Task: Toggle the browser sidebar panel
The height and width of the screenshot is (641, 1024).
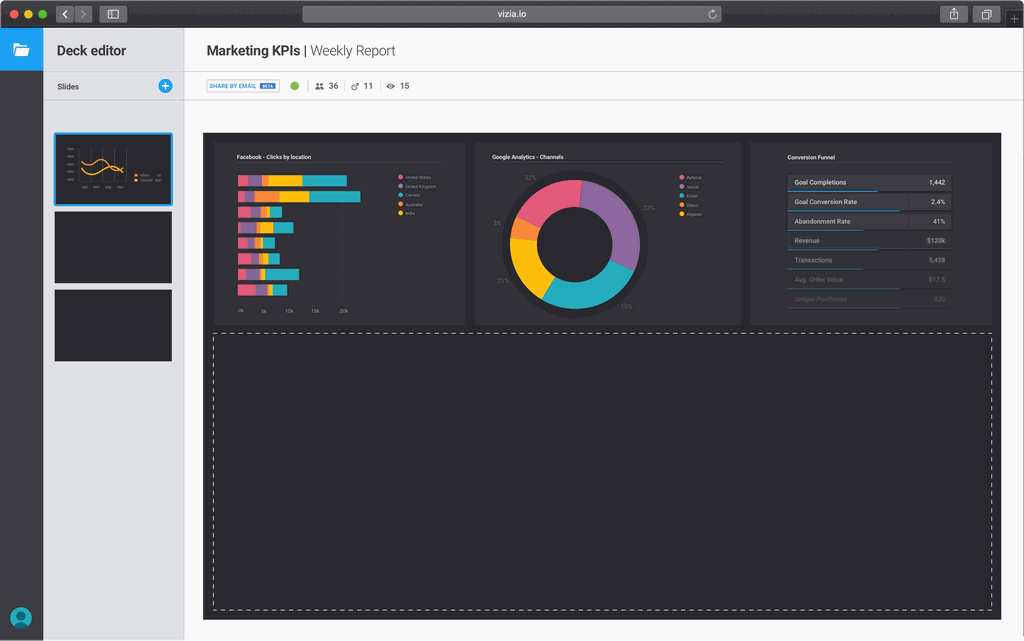Action: (113, 14)
